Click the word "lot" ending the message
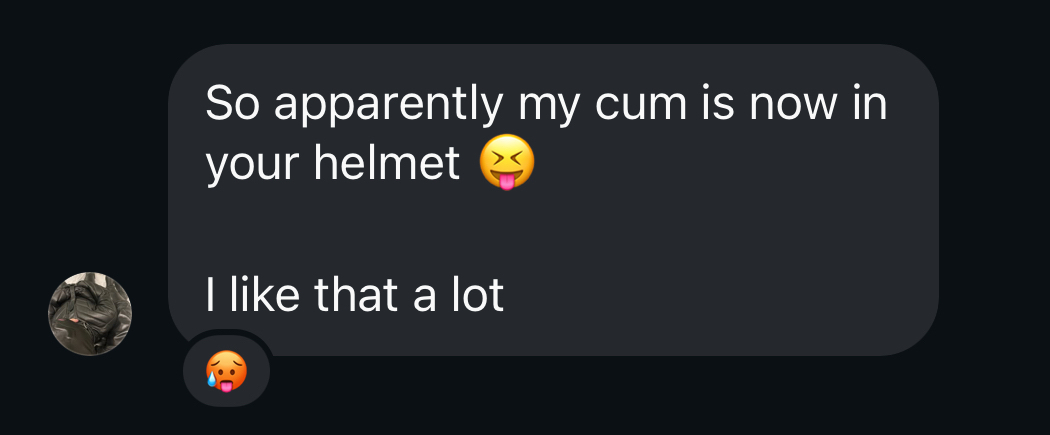 (478, 294)
